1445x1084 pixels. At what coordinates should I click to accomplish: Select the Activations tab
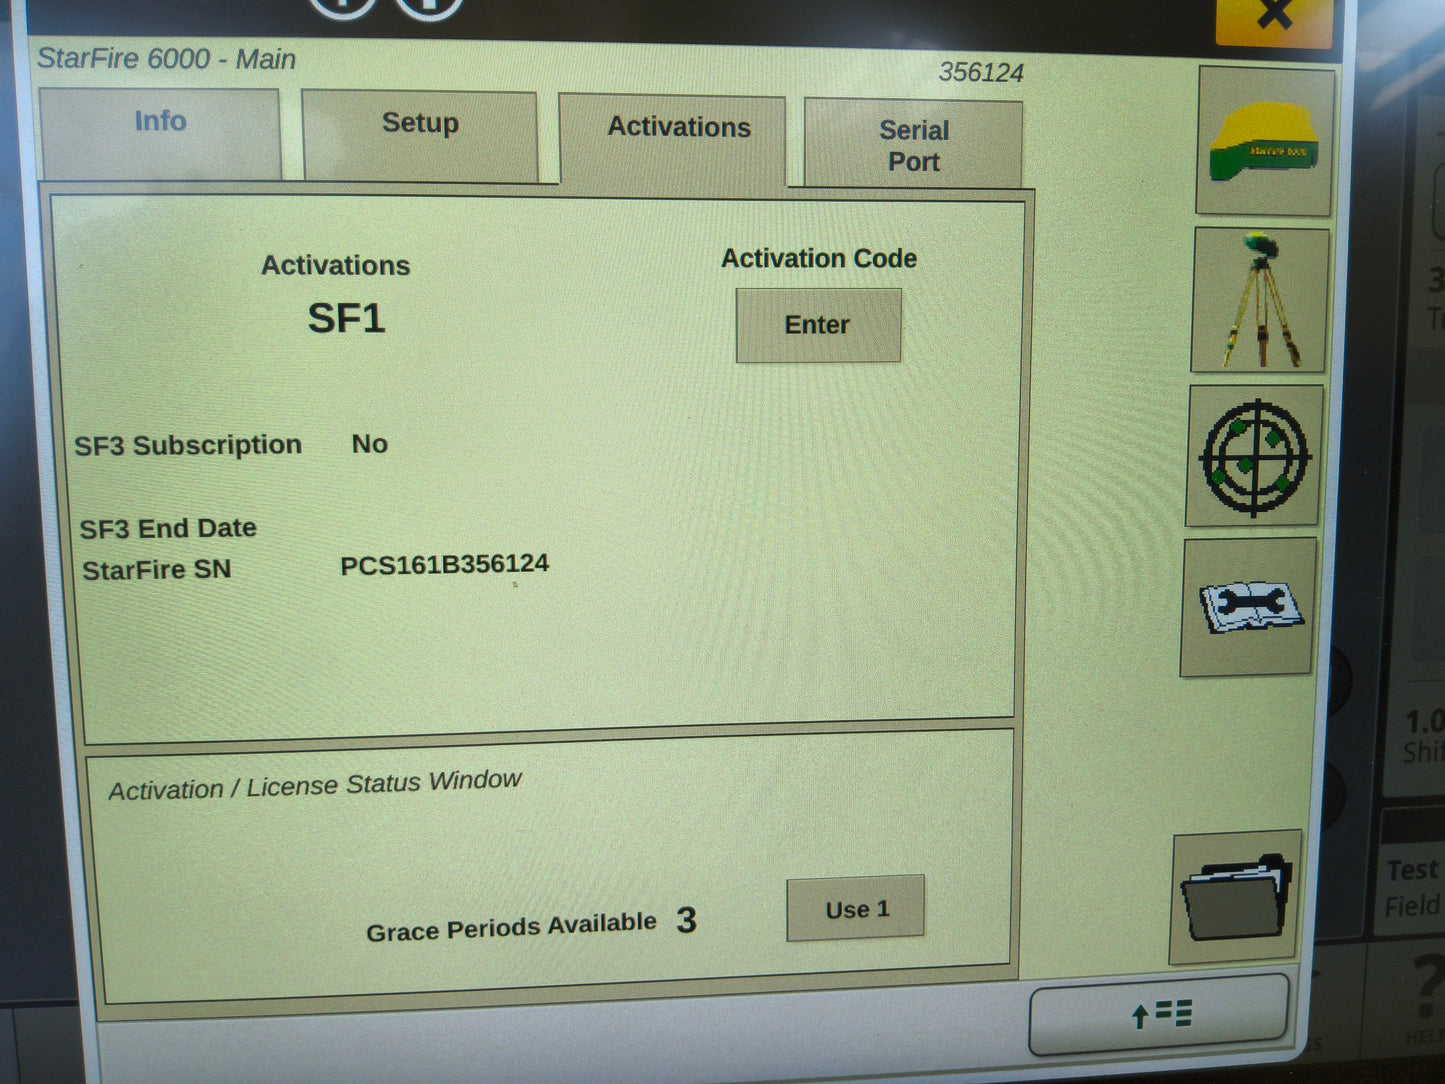[x=679, y=128]
